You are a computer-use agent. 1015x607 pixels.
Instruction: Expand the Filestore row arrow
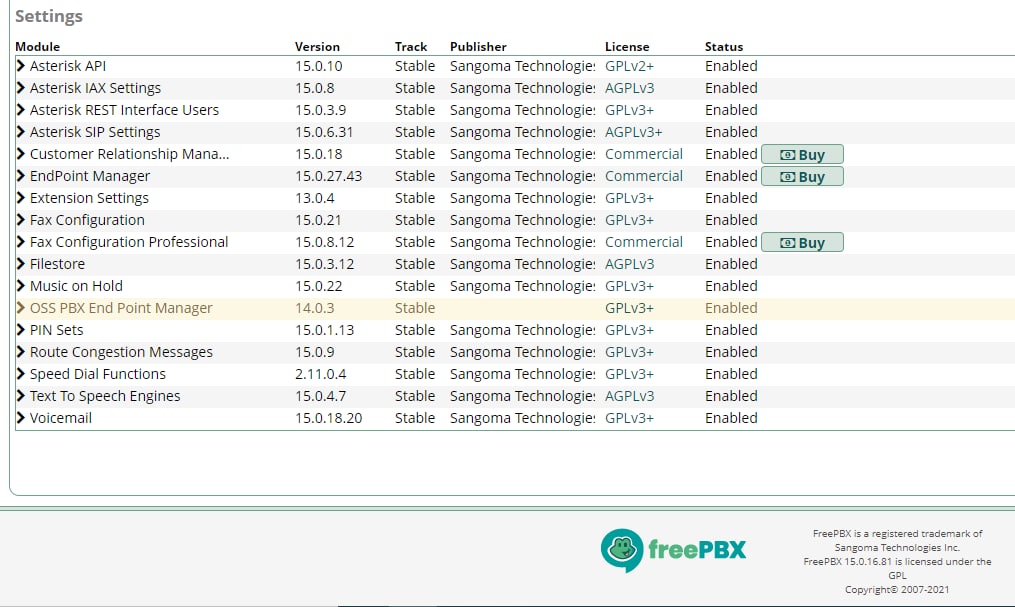coord(21,264)
